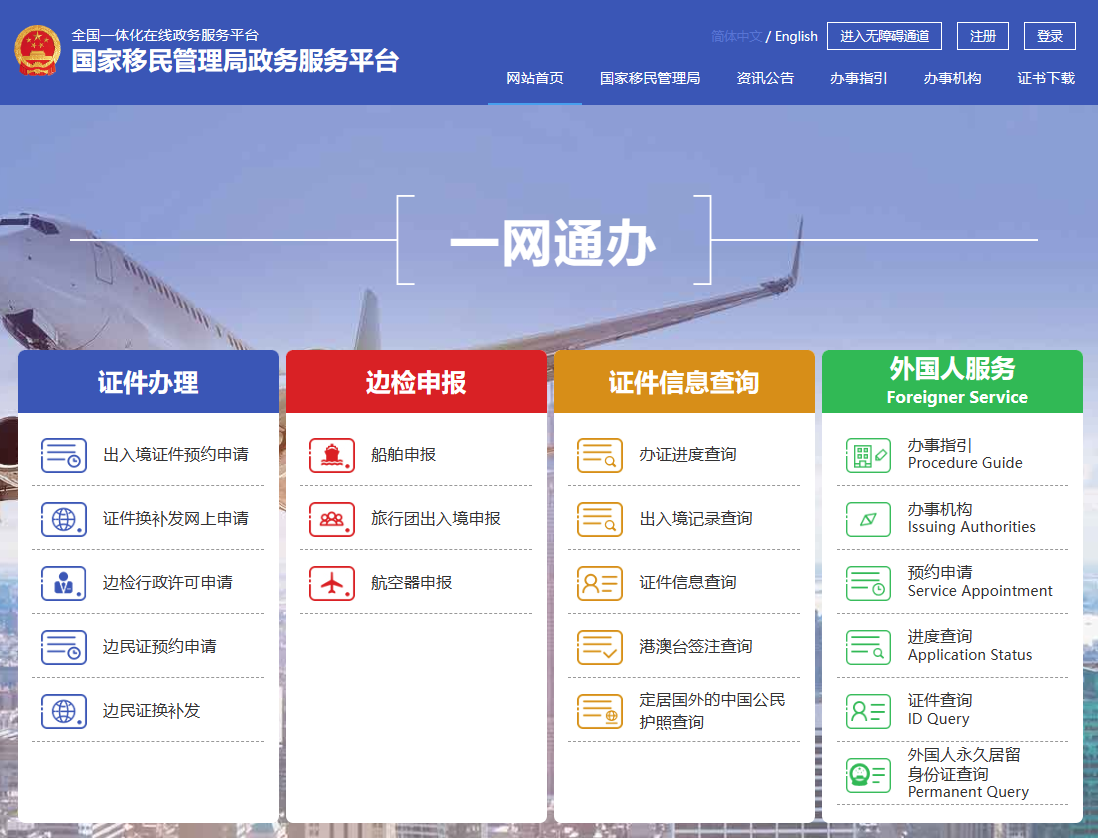Open the 办事指引 navigation item
Viewport: 1098px width, 838px height.
point(859,78)
